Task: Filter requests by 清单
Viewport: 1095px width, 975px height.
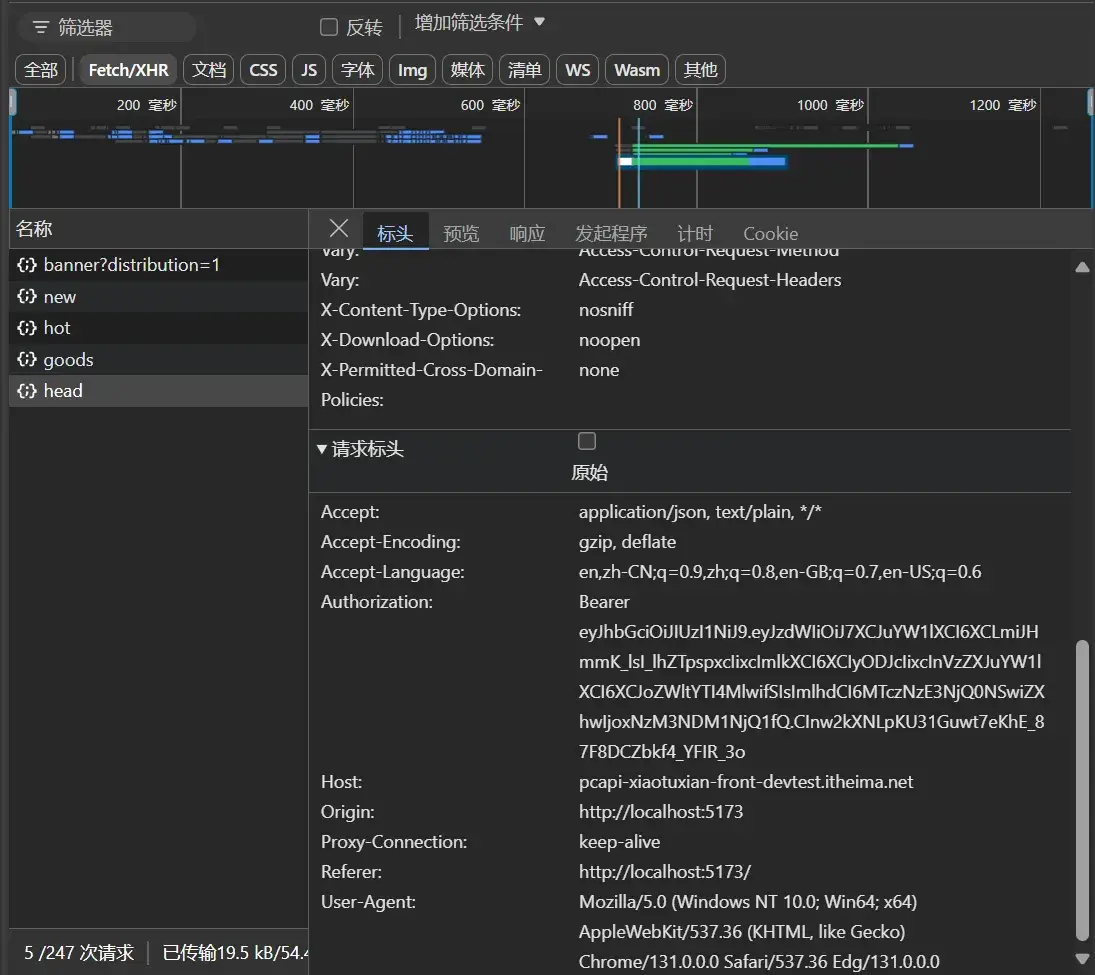Action: (x=524, y=70)
